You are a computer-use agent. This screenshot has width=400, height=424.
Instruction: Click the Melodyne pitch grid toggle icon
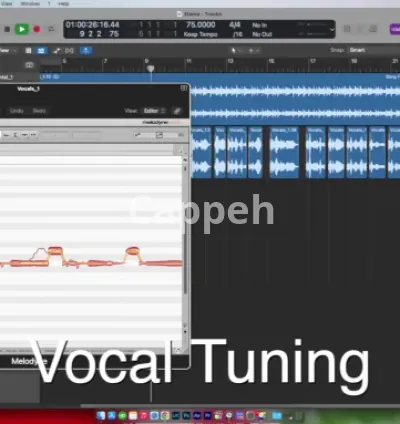[159, 135]
